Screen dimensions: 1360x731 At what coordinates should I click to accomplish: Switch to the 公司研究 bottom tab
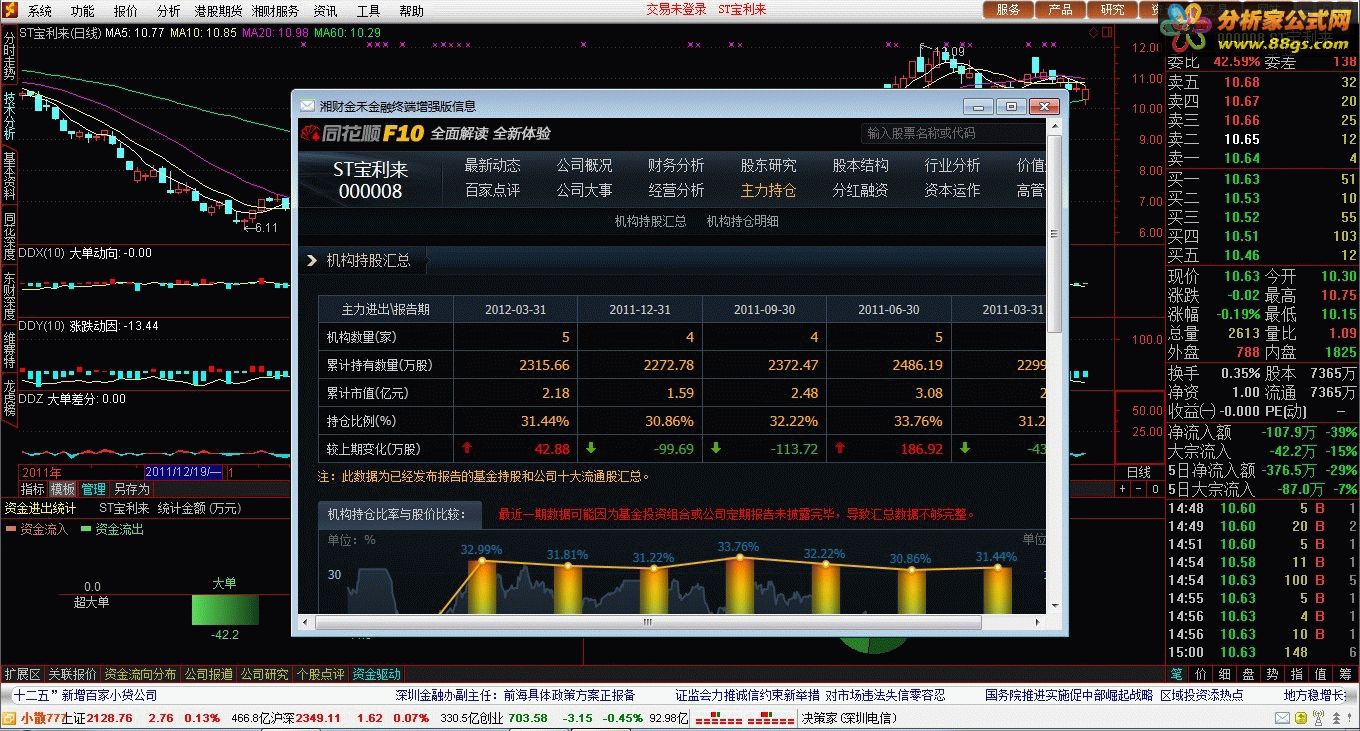[x=264, y=674]
